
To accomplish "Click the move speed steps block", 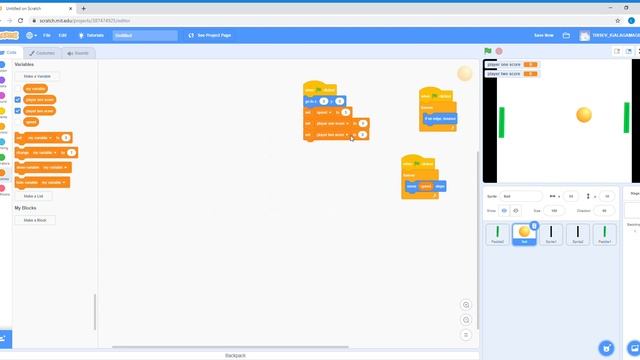I will pyautogui.click(x=425, y=187).
